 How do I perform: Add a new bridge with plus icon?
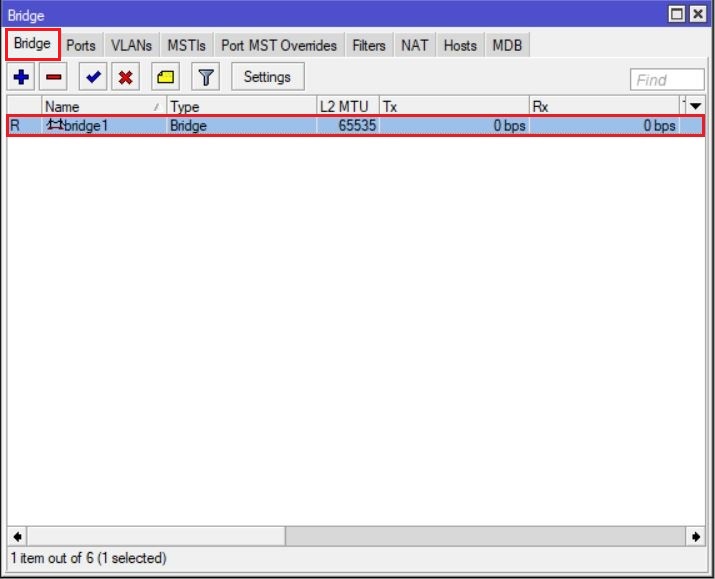point(21,77)
